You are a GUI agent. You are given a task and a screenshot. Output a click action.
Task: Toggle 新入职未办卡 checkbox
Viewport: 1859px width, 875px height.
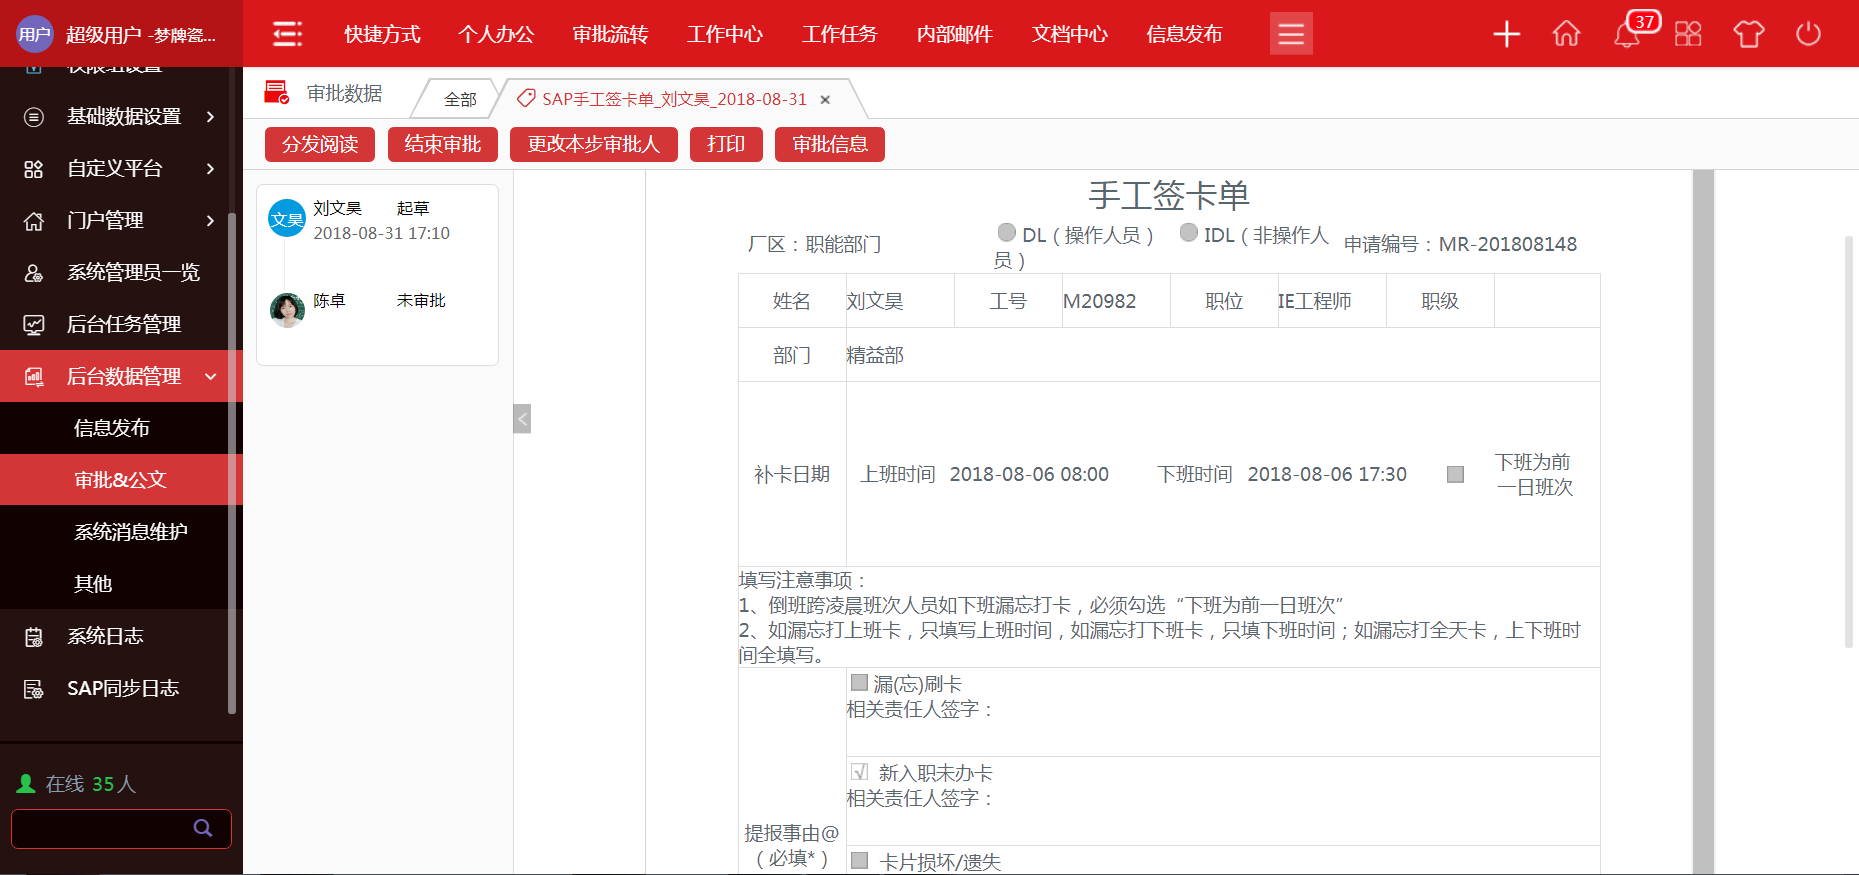point(859,771)
